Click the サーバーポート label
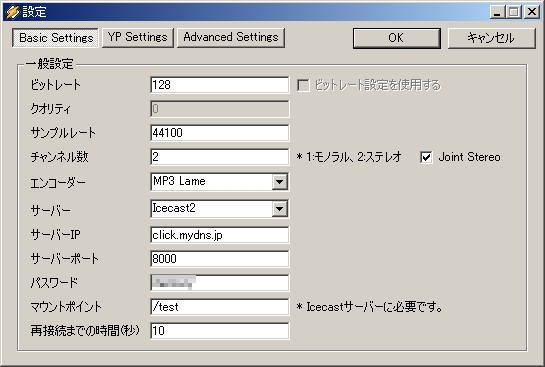This screenshot has height=367, width=545. (65, 259)
